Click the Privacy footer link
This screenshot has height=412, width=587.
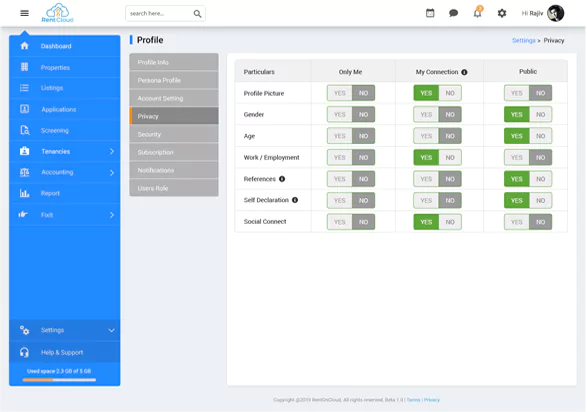pyautogui.click(x=432, y=400)
